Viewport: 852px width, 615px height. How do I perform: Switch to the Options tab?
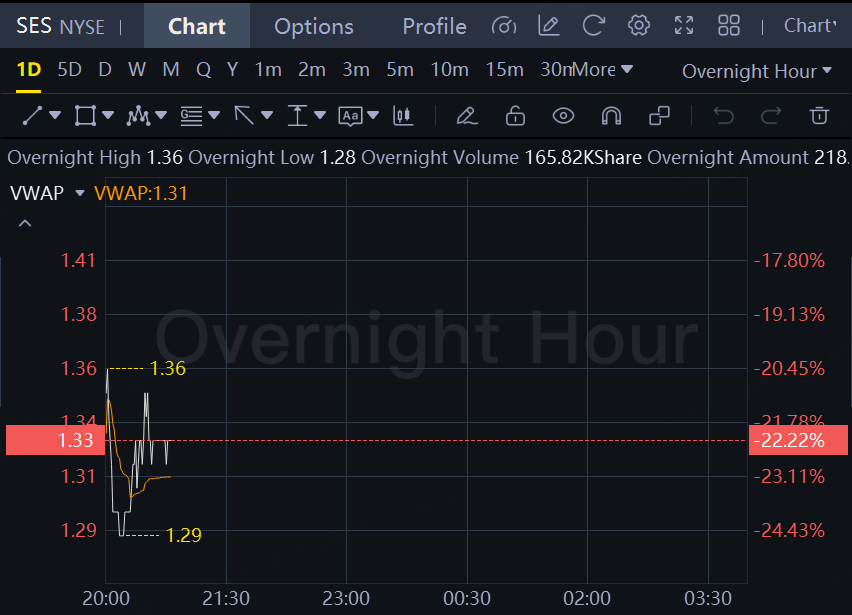click(314, 26)
